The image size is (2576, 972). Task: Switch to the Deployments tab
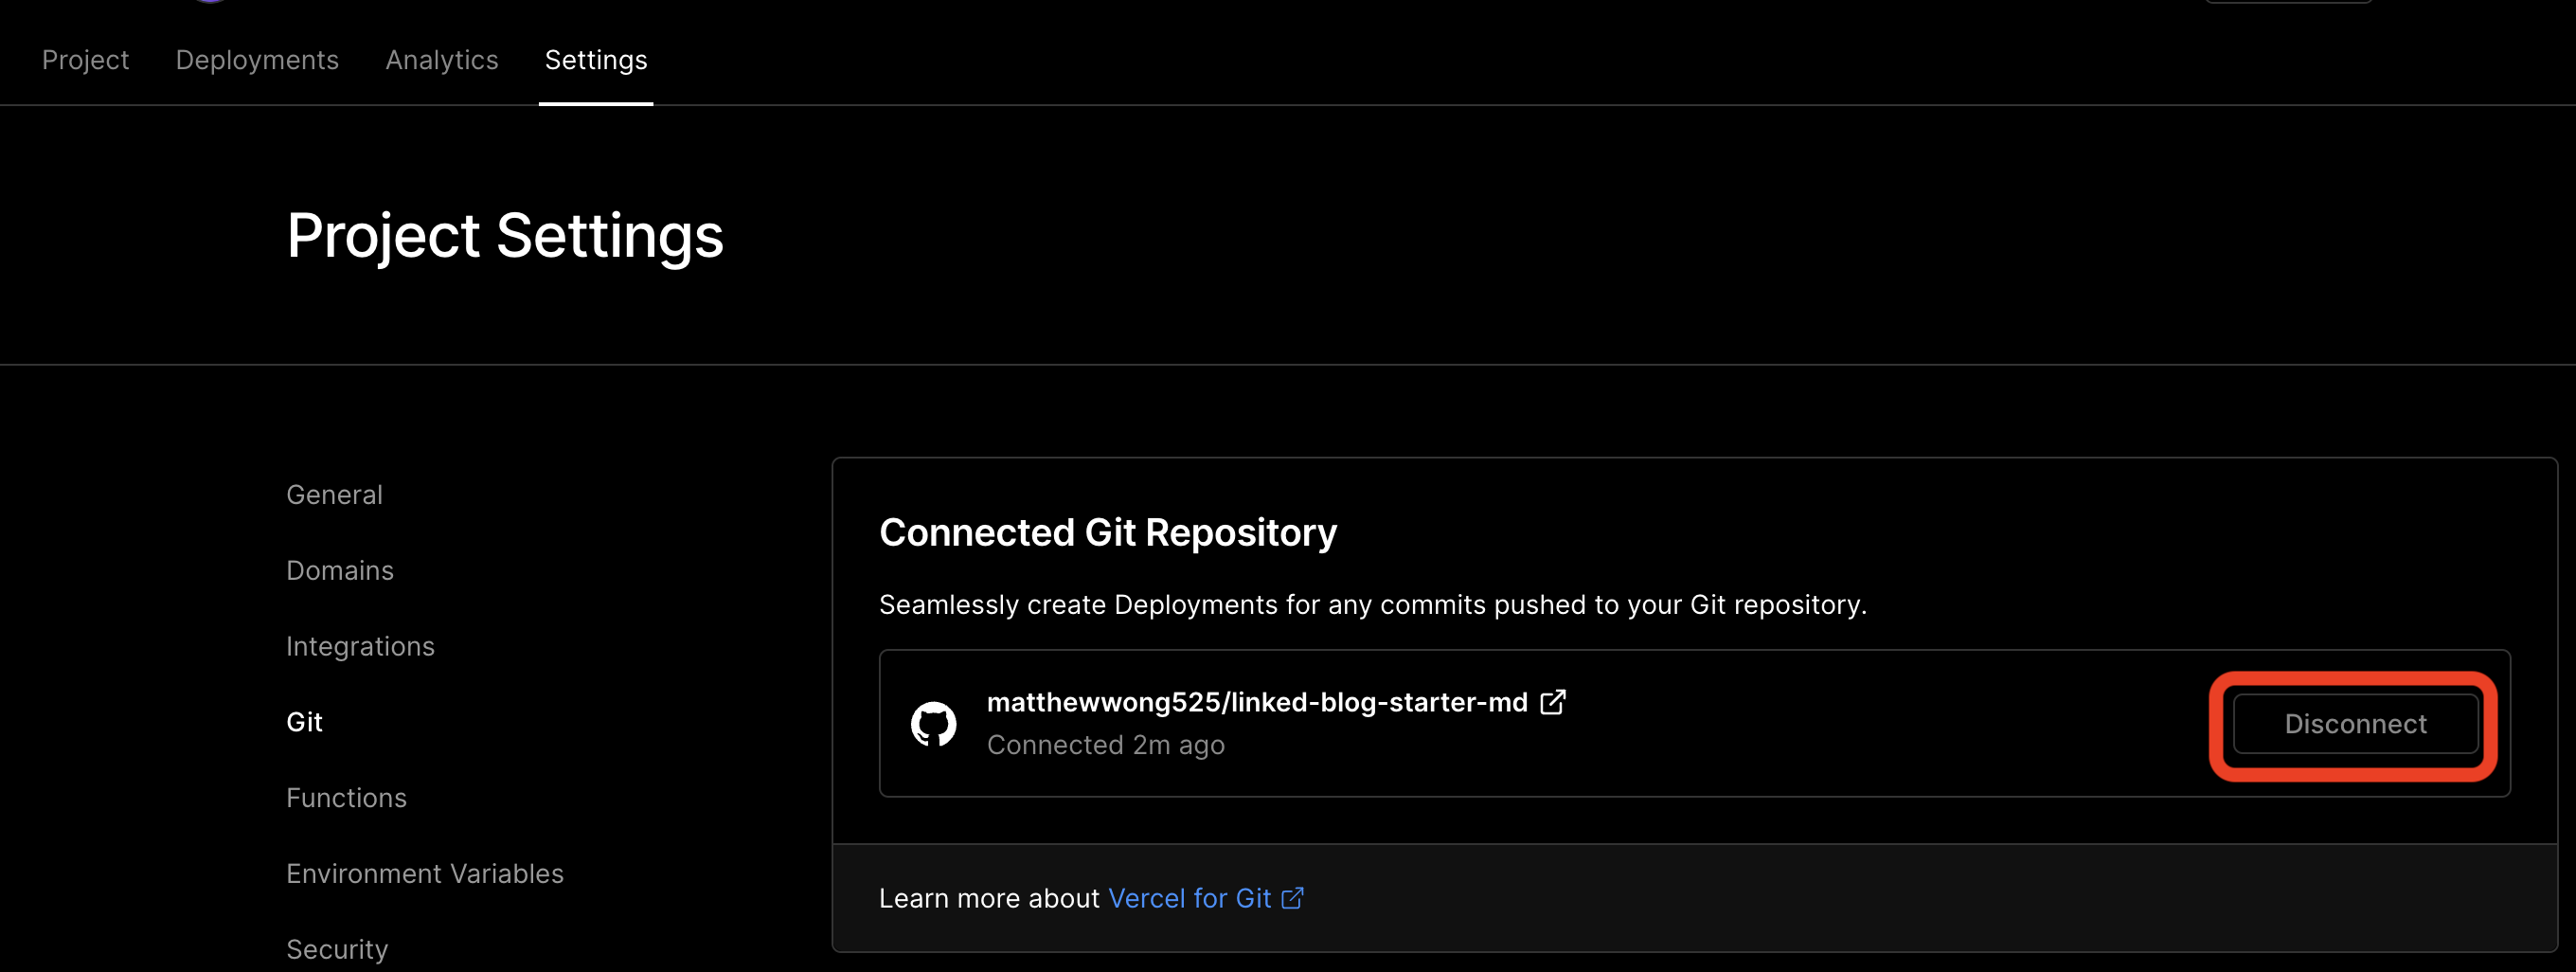pyautogui.click(x=257, y=60)
